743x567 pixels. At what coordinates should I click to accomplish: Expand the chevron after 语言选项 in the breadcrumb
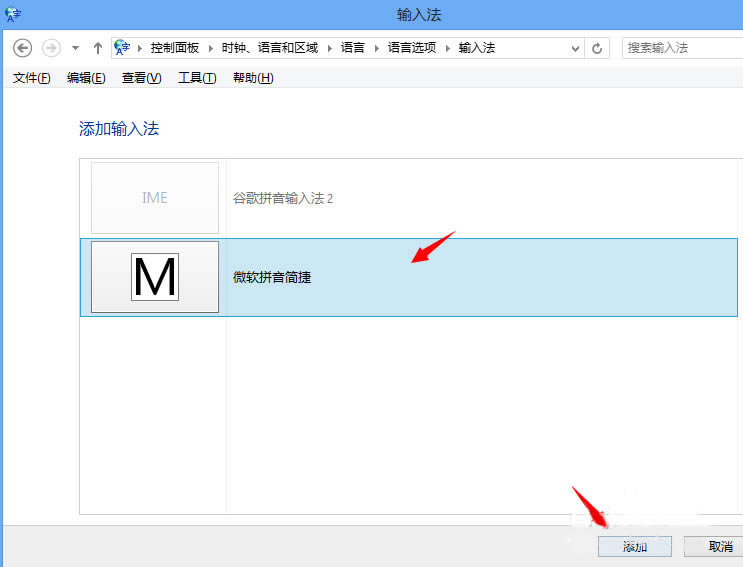[x=447, y=48]
